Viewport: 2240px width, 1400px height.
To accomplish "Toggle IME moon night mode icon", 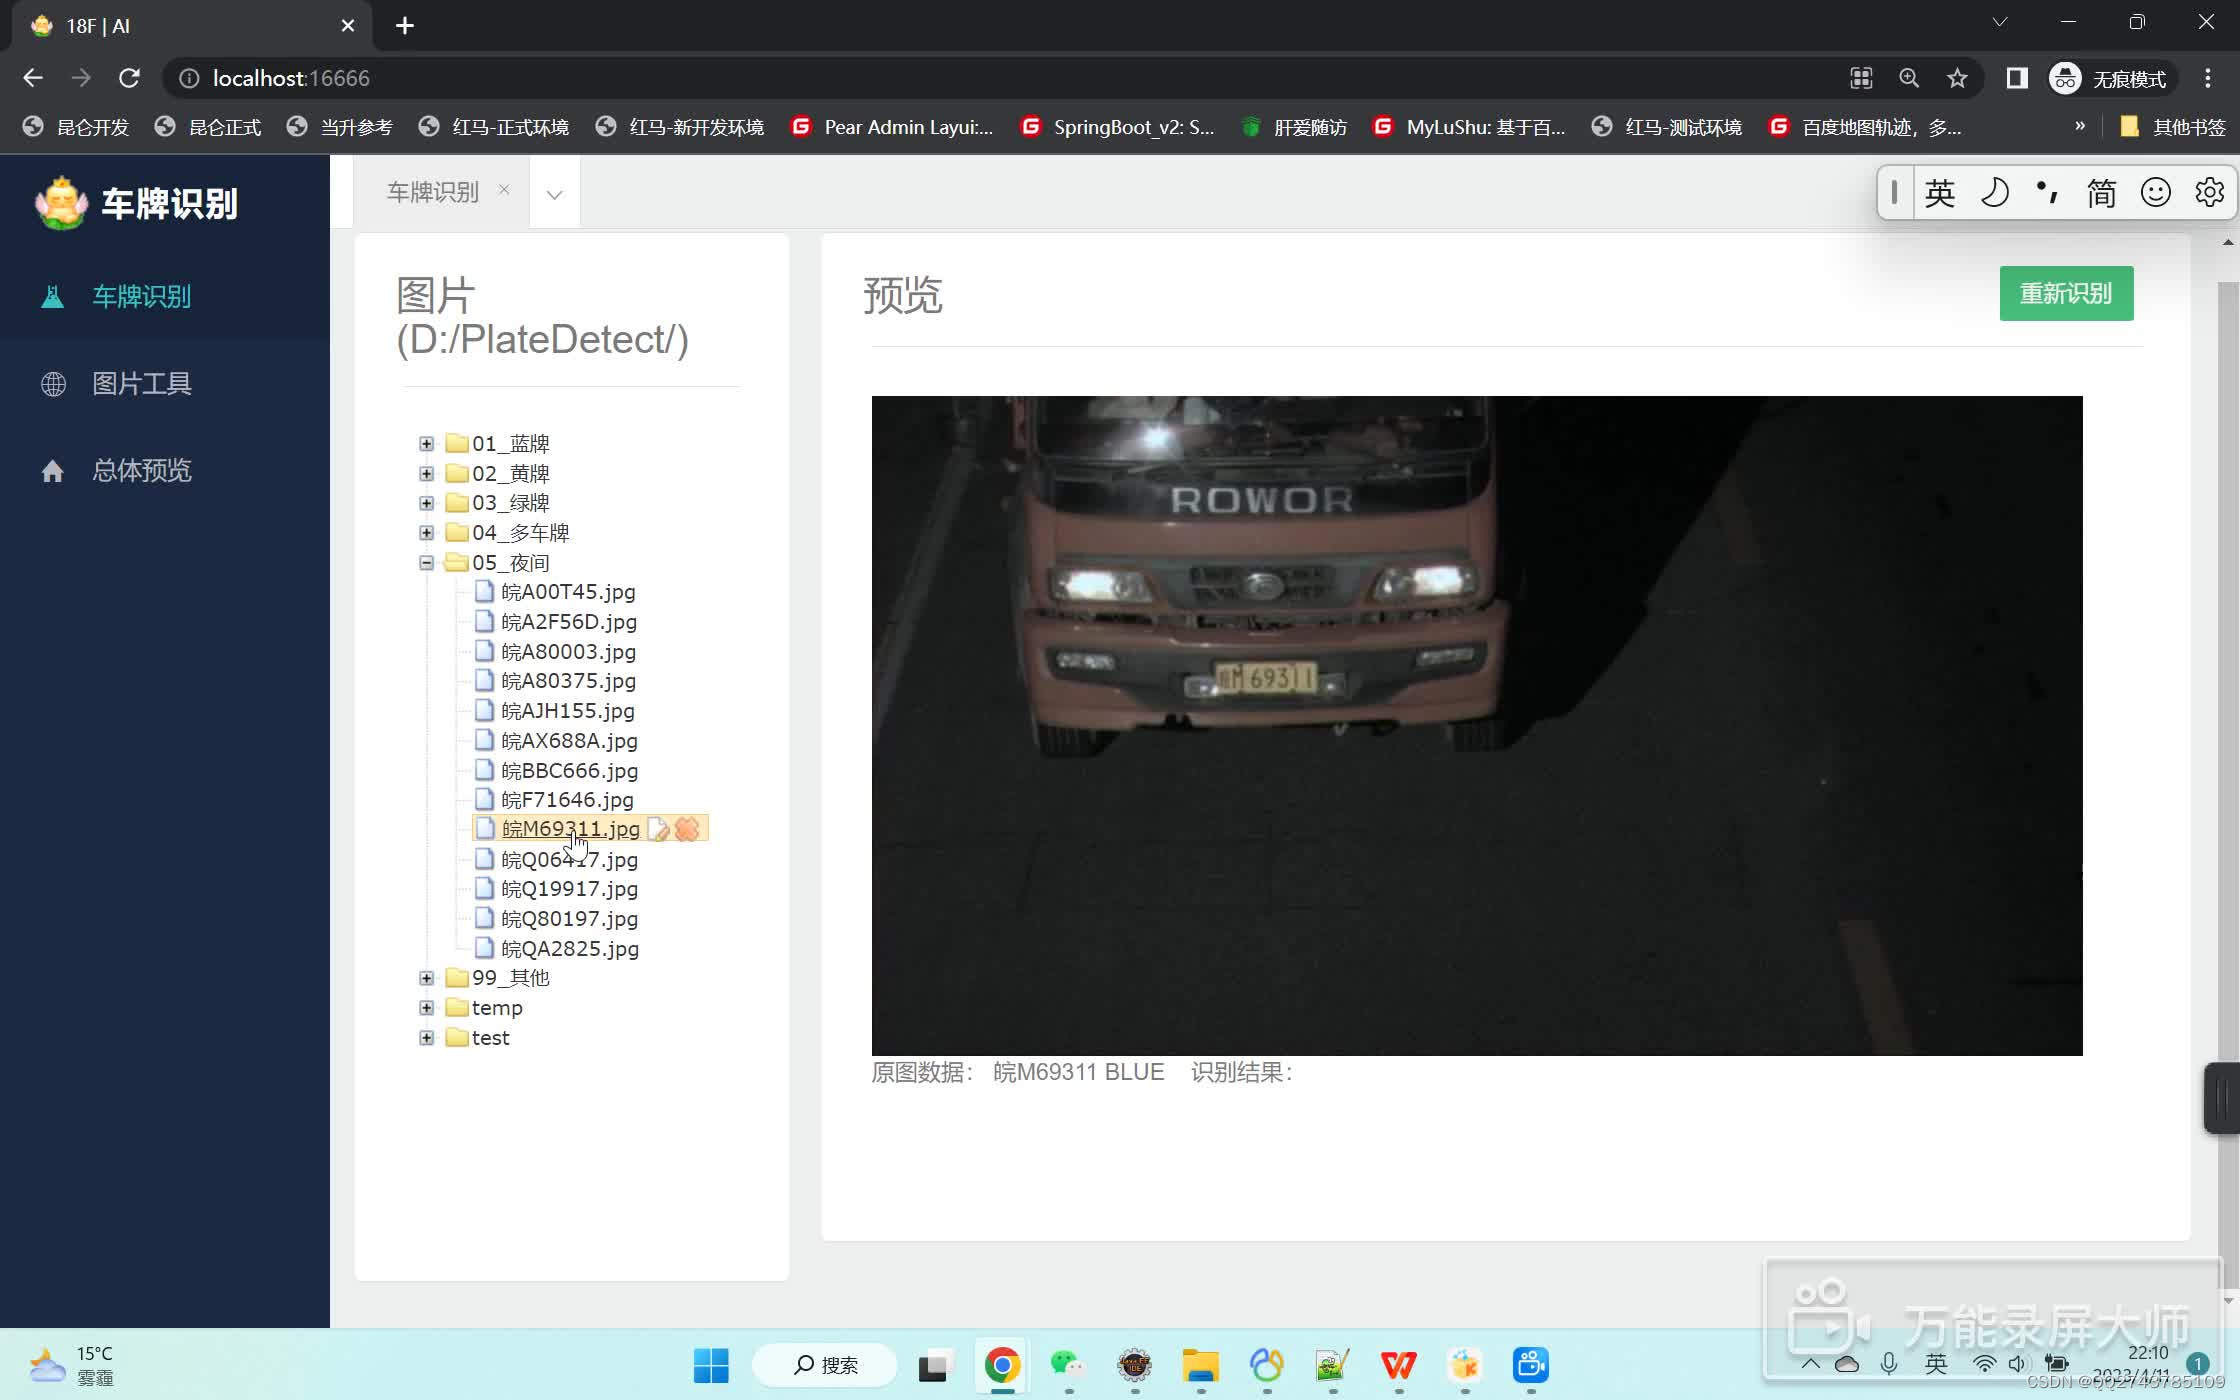I will tap(1994, 192).
